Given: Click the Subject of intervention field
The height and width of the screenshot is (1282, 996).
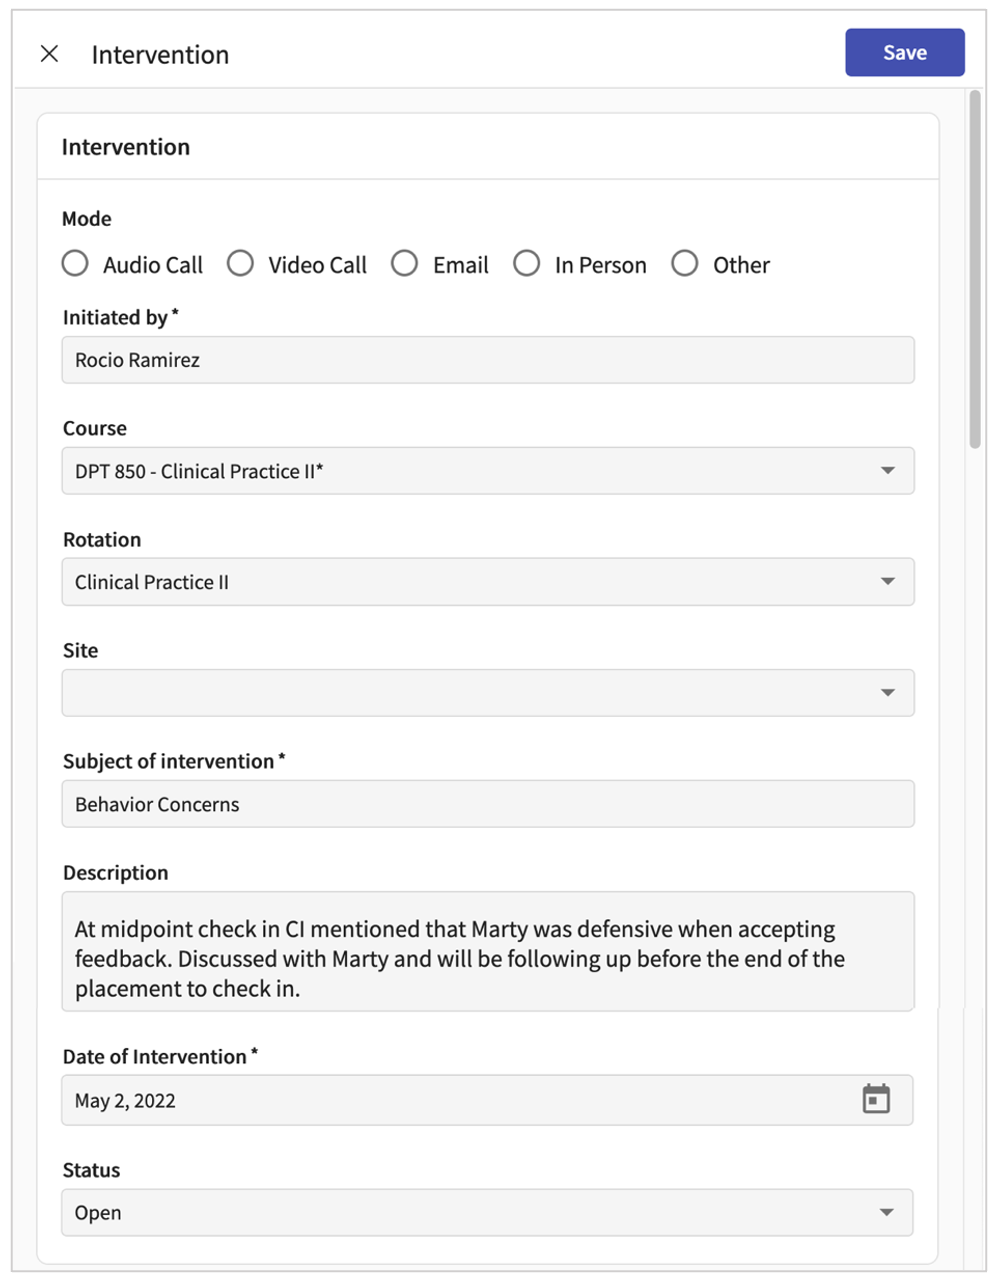Looking at the screenshot, I should coord(488,803).
